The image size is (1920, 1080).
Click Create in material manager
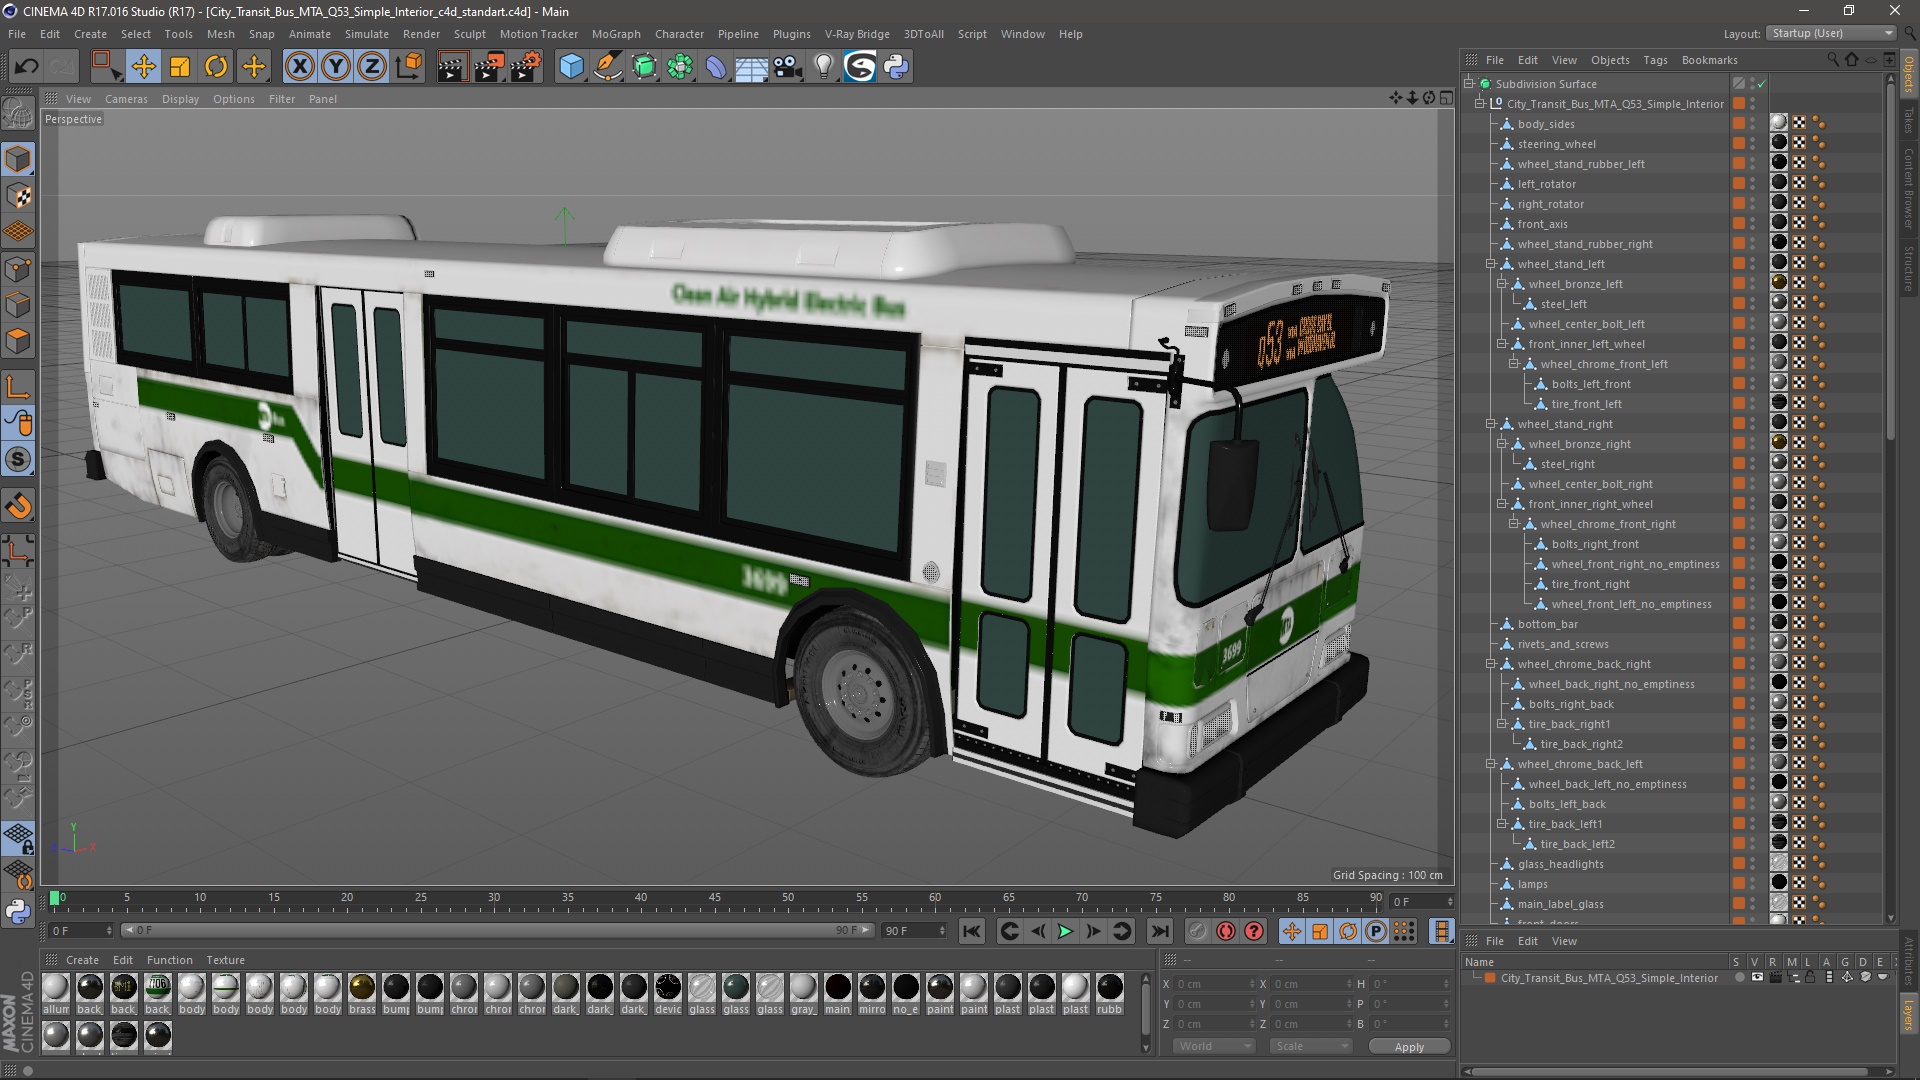pos(82,960)
